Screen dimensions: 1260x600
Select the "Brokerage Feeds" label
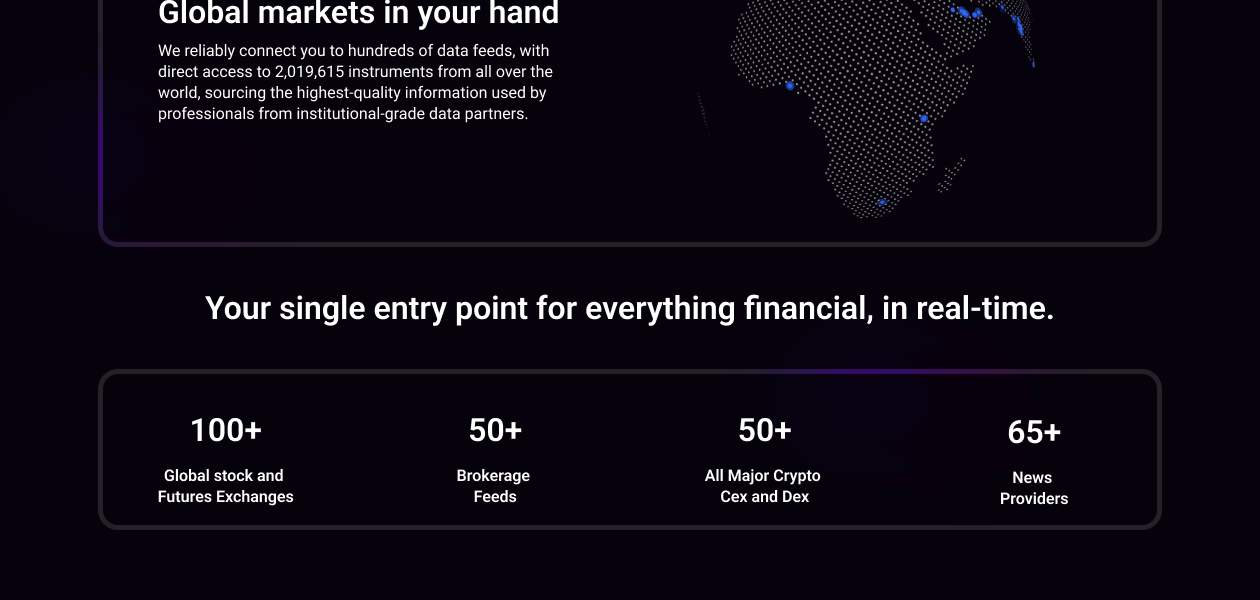click(494, 486)
